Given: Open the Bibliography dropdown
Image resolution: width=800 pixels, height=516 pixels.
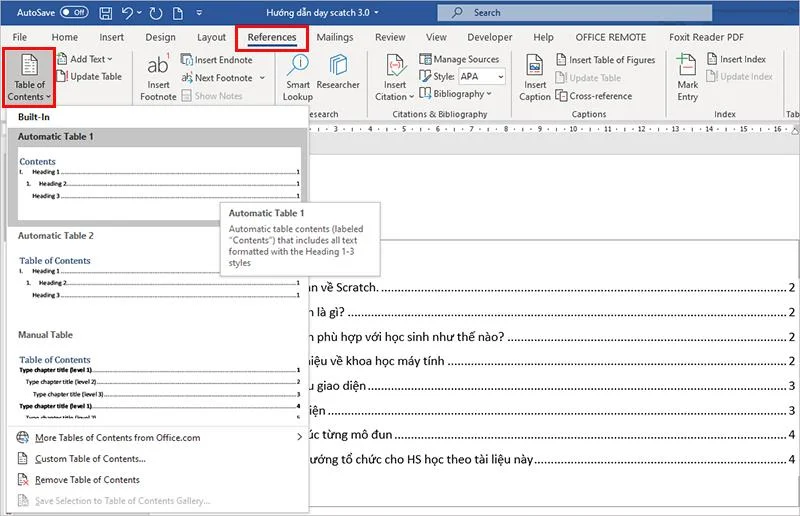Looking at the screenshot, I should (x=455, y=94).
